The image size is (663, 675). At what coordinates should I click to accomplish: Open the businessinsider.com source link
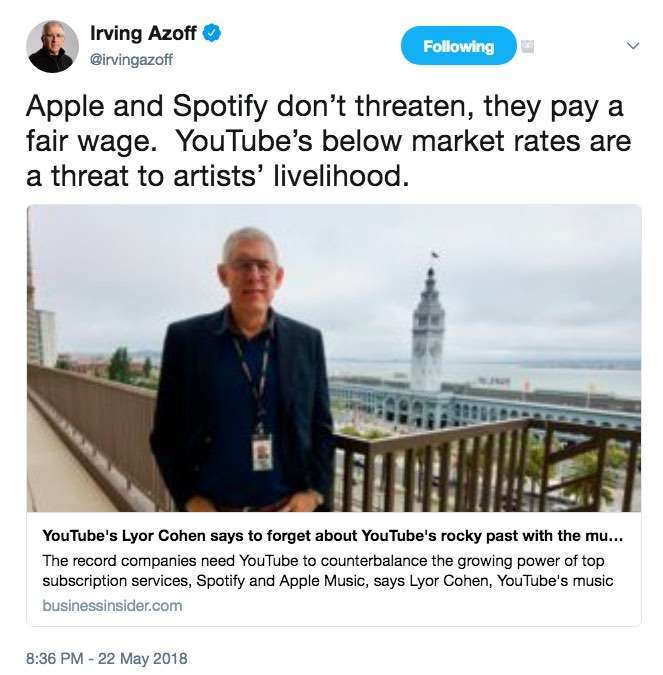tap(112, 606)
